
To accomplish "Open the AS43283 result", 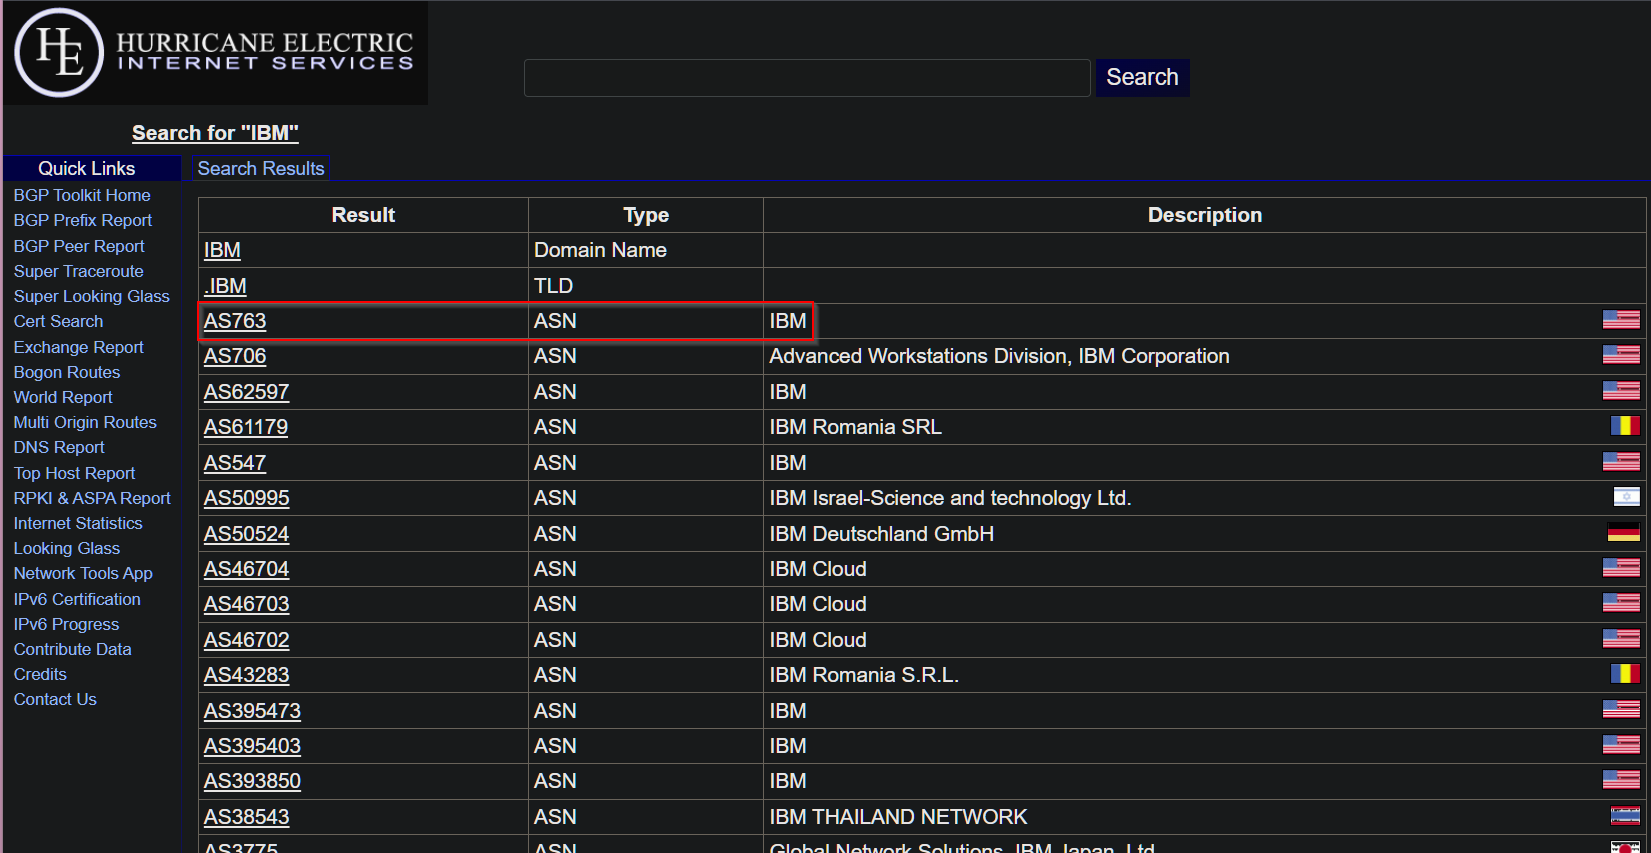I will pos(246,675).
